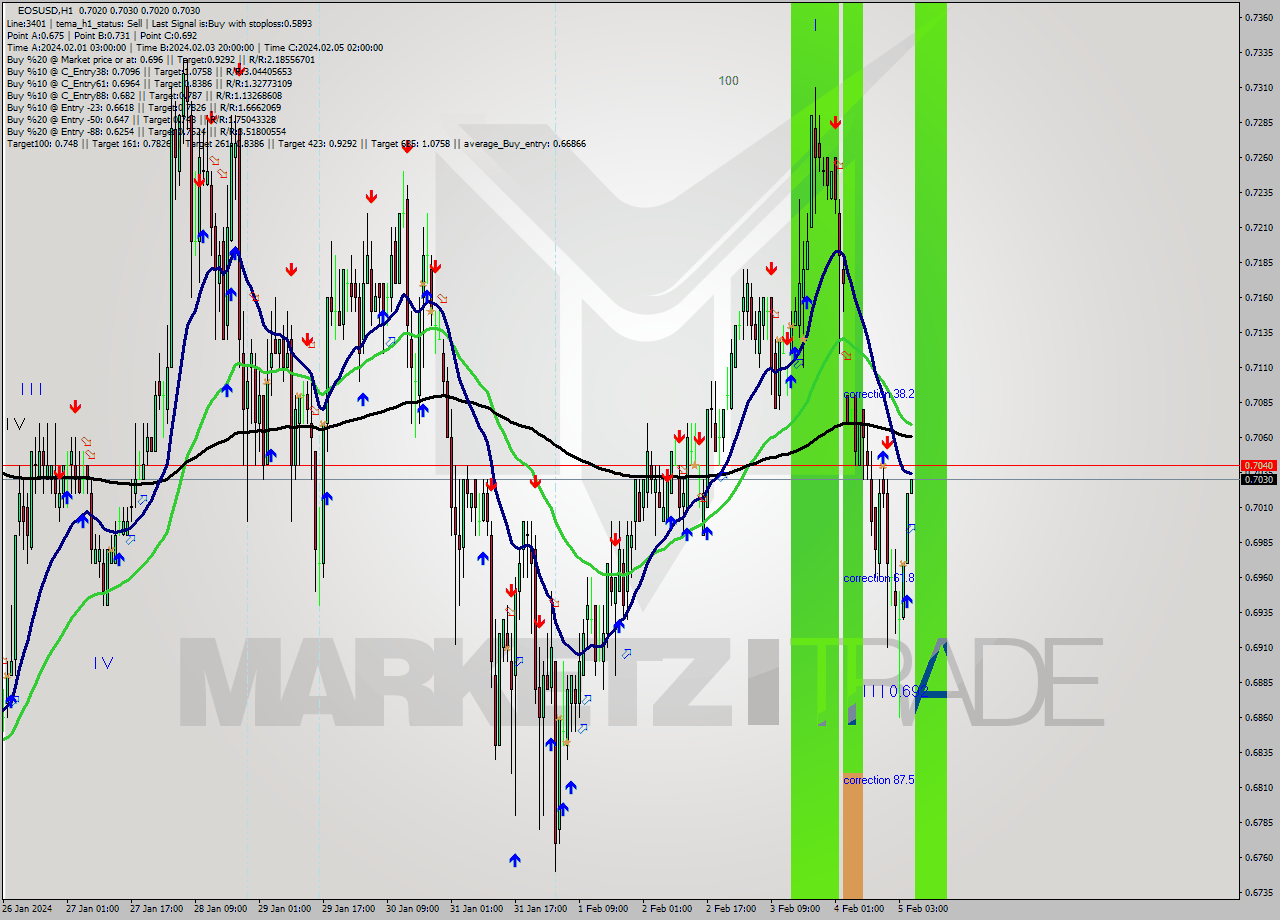Select the 'correction 61.8' label
Image resolution: width=1280 pixels, height=920 pixels.
pyautogui.click(x=878, y=578)
